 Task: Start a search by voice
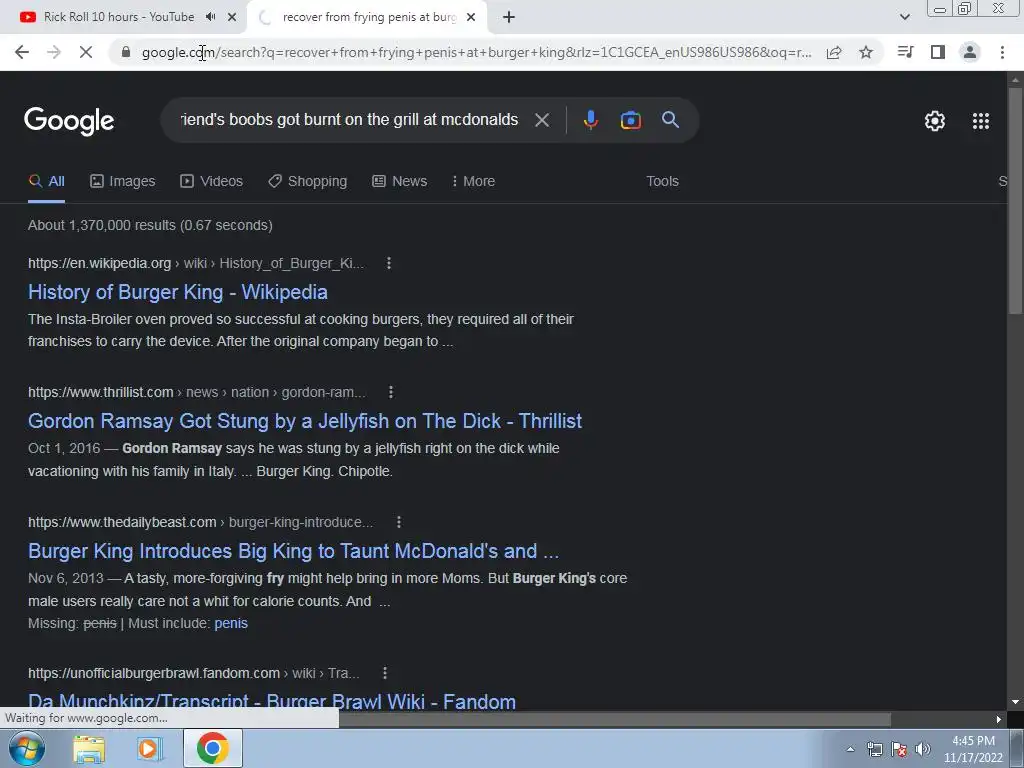pyautogui.click(x=591, y=120)
